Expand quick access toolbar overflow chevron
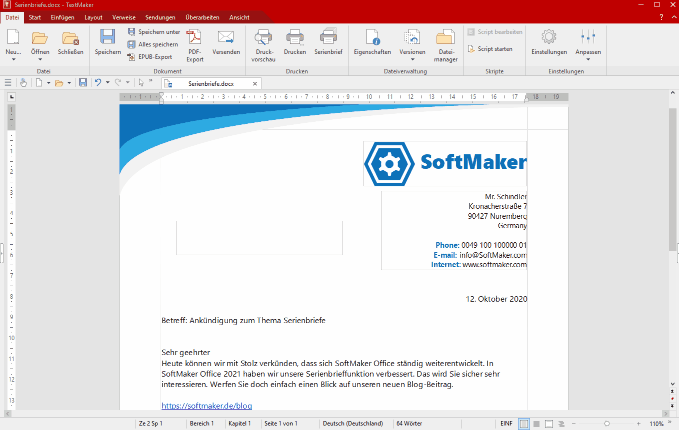Viewport: 679px width, 430px height. (151, 81)
